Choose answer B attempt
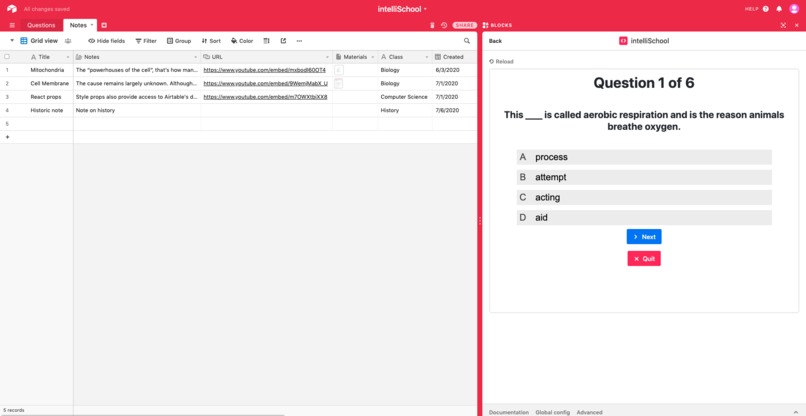This screenshot has height=416, width=806. click(x=644, y=177)
